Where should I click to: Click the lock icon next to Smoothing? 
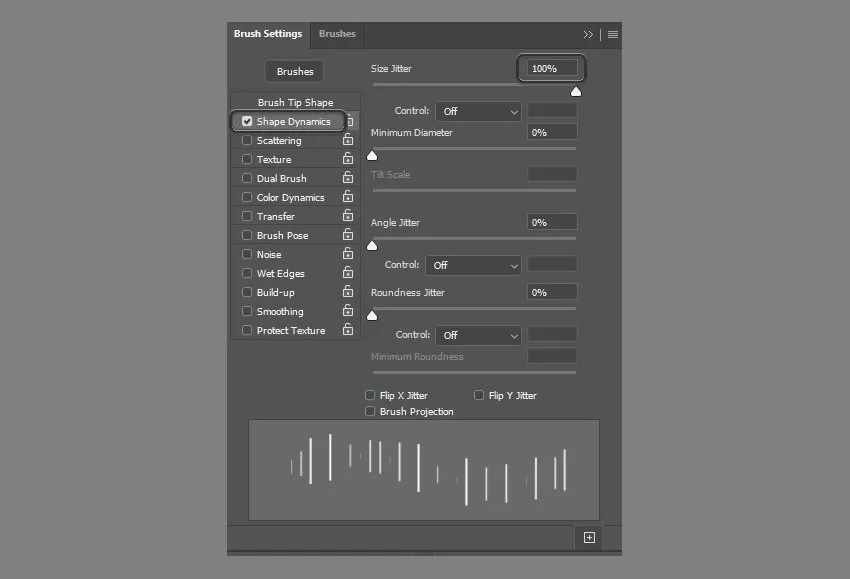click(348, 312)
